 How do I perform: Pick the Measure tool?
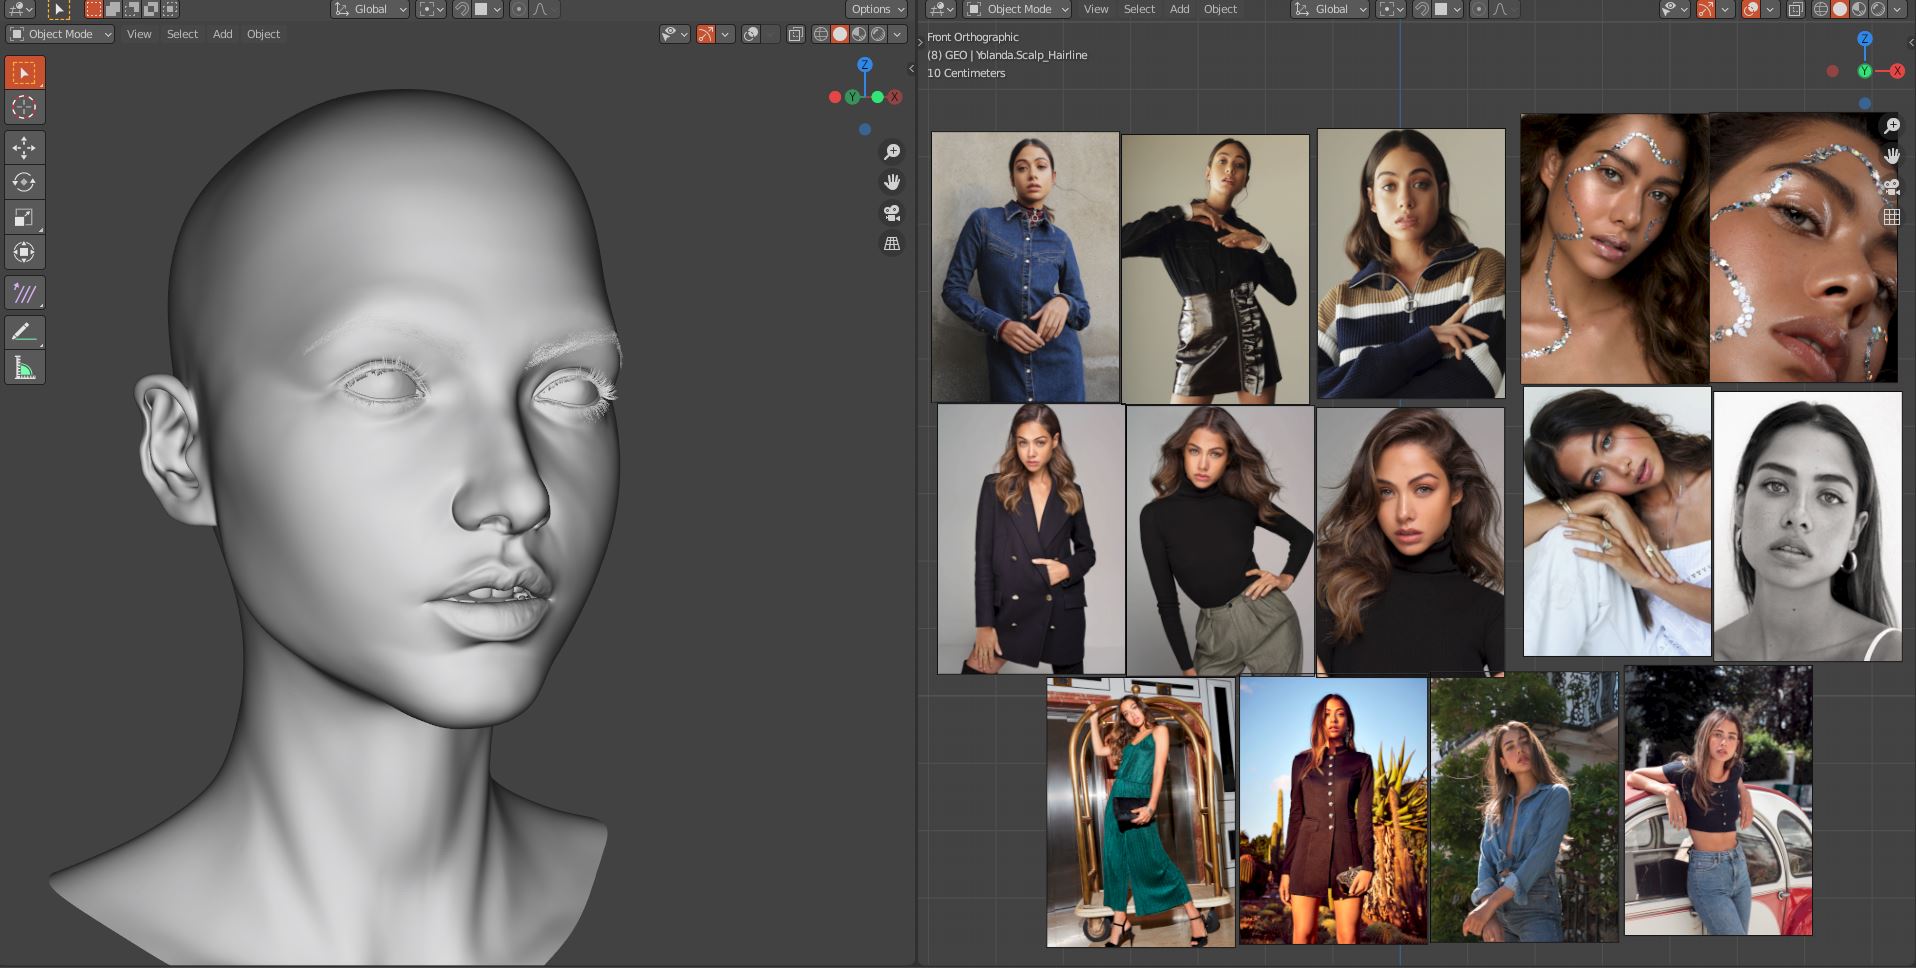24,369
